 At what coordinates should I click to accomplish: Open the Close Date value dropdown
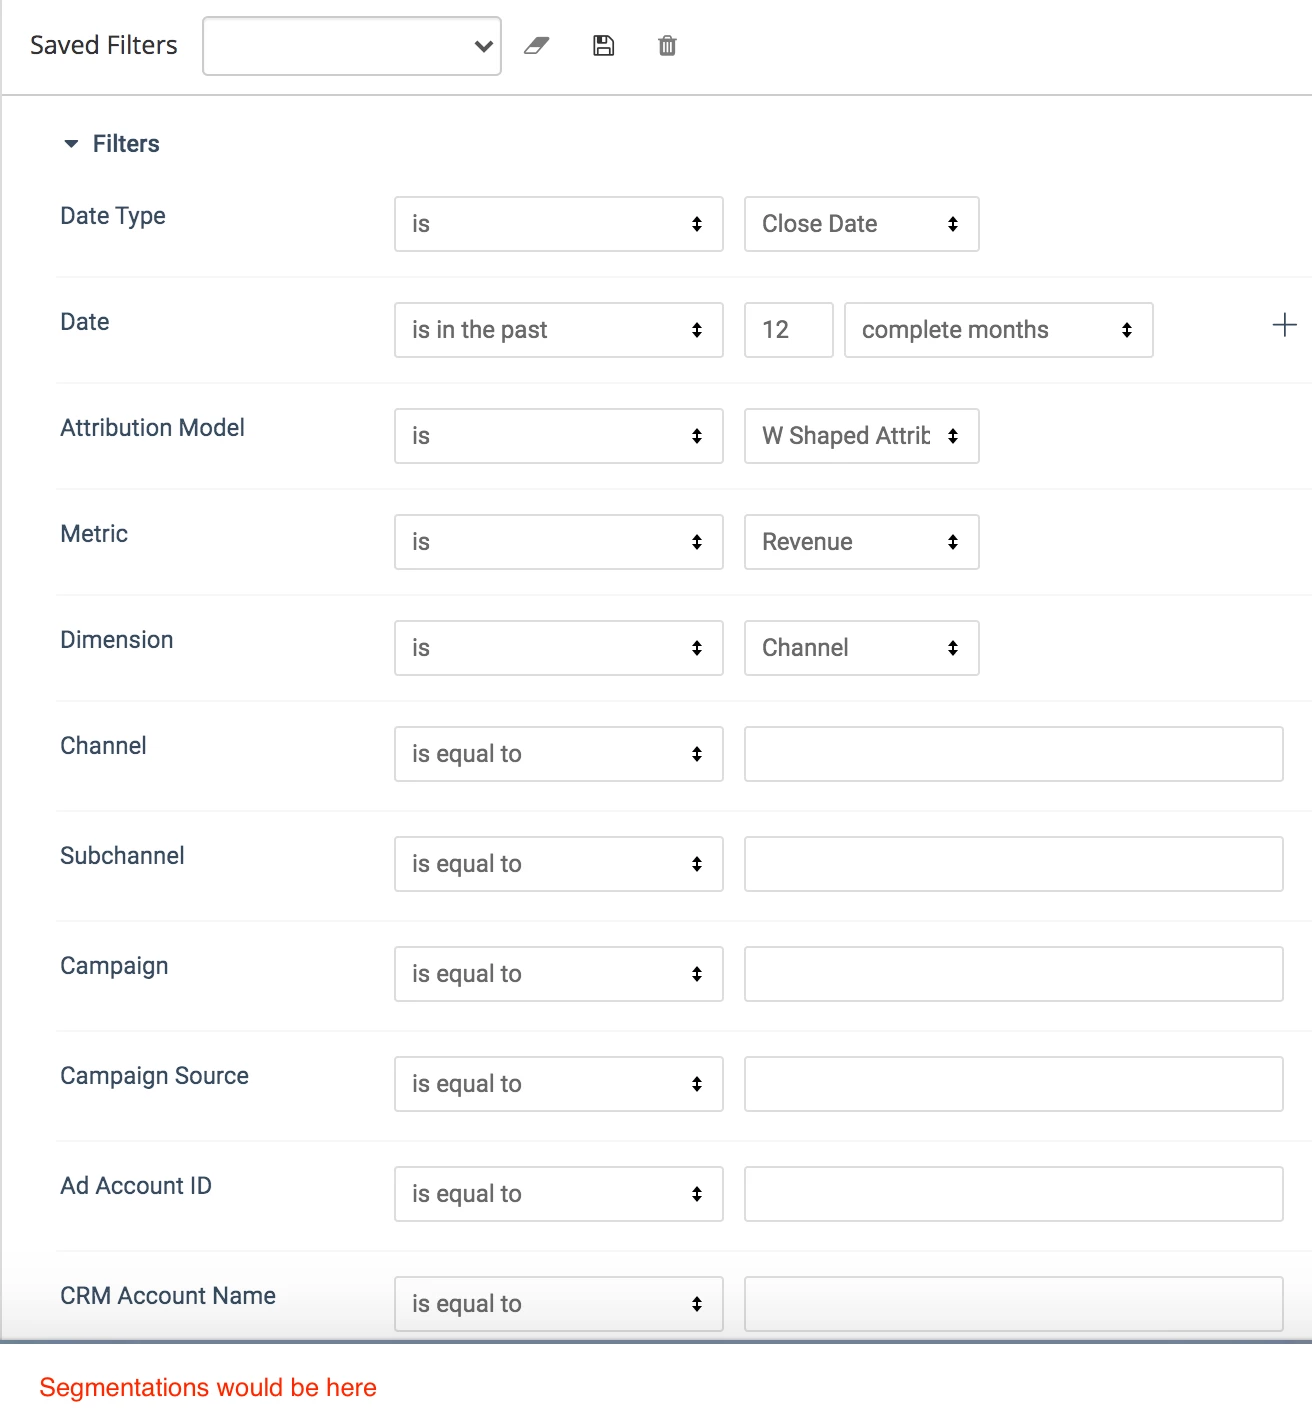[861, 224]
